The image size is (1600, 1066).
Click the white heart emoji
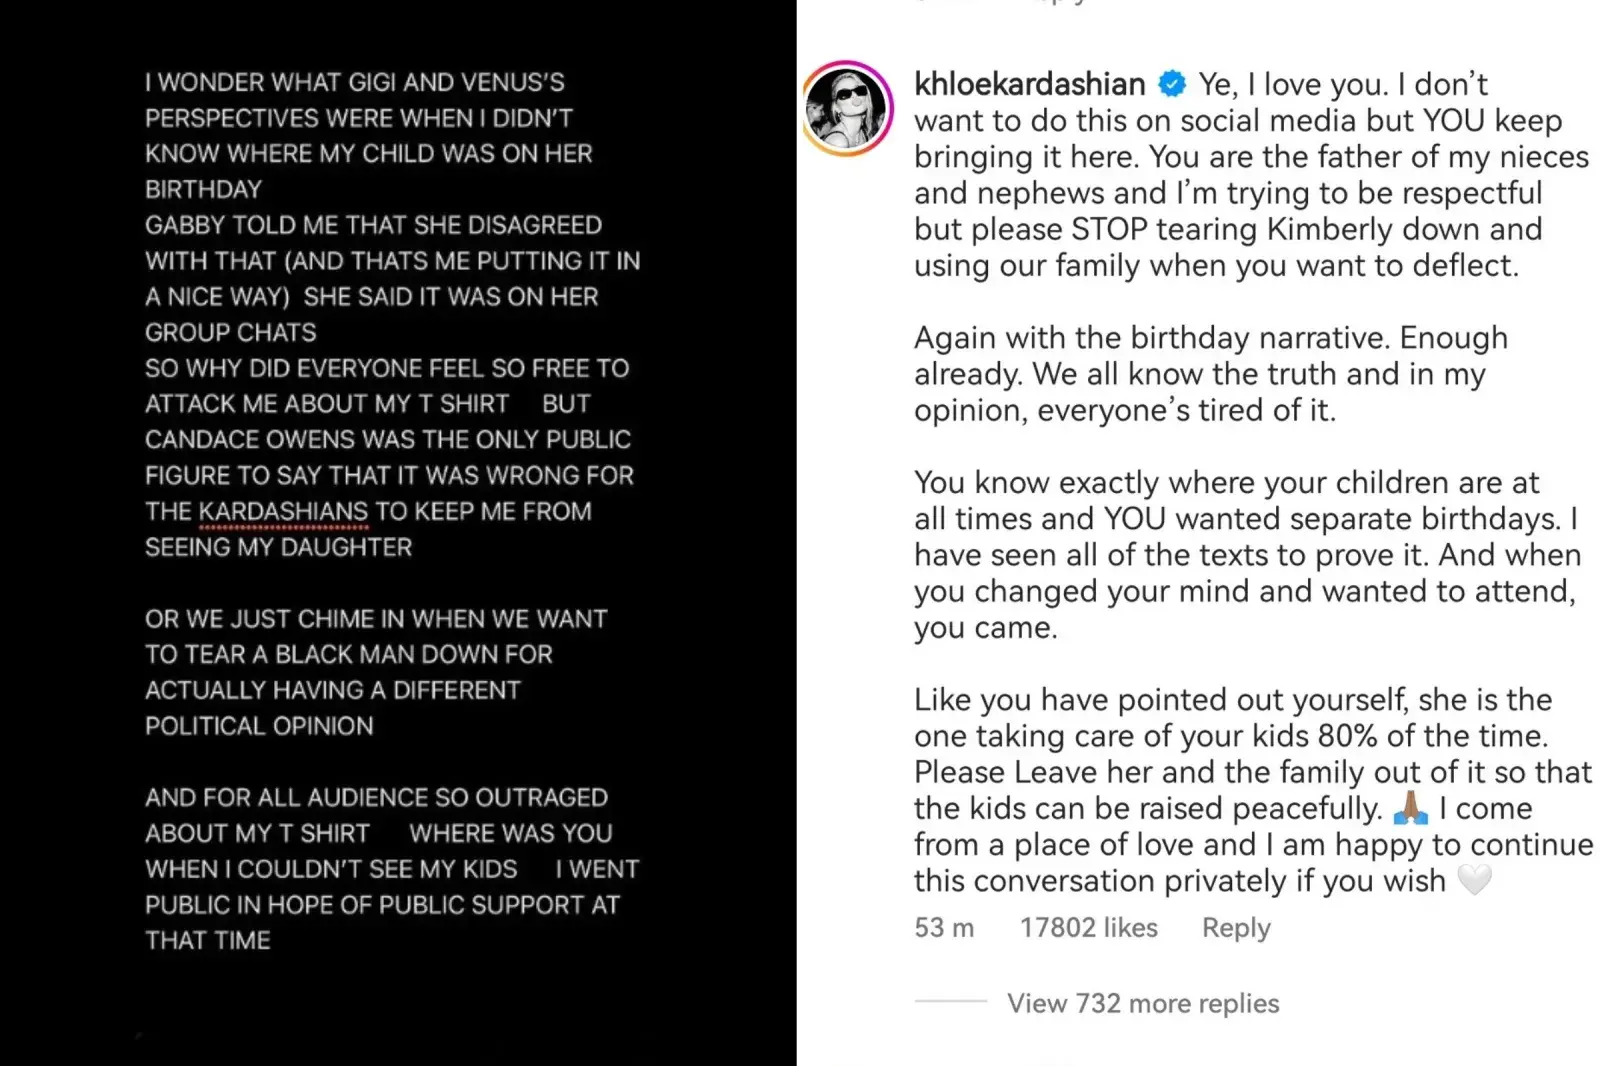click(x=1474, y=880)
